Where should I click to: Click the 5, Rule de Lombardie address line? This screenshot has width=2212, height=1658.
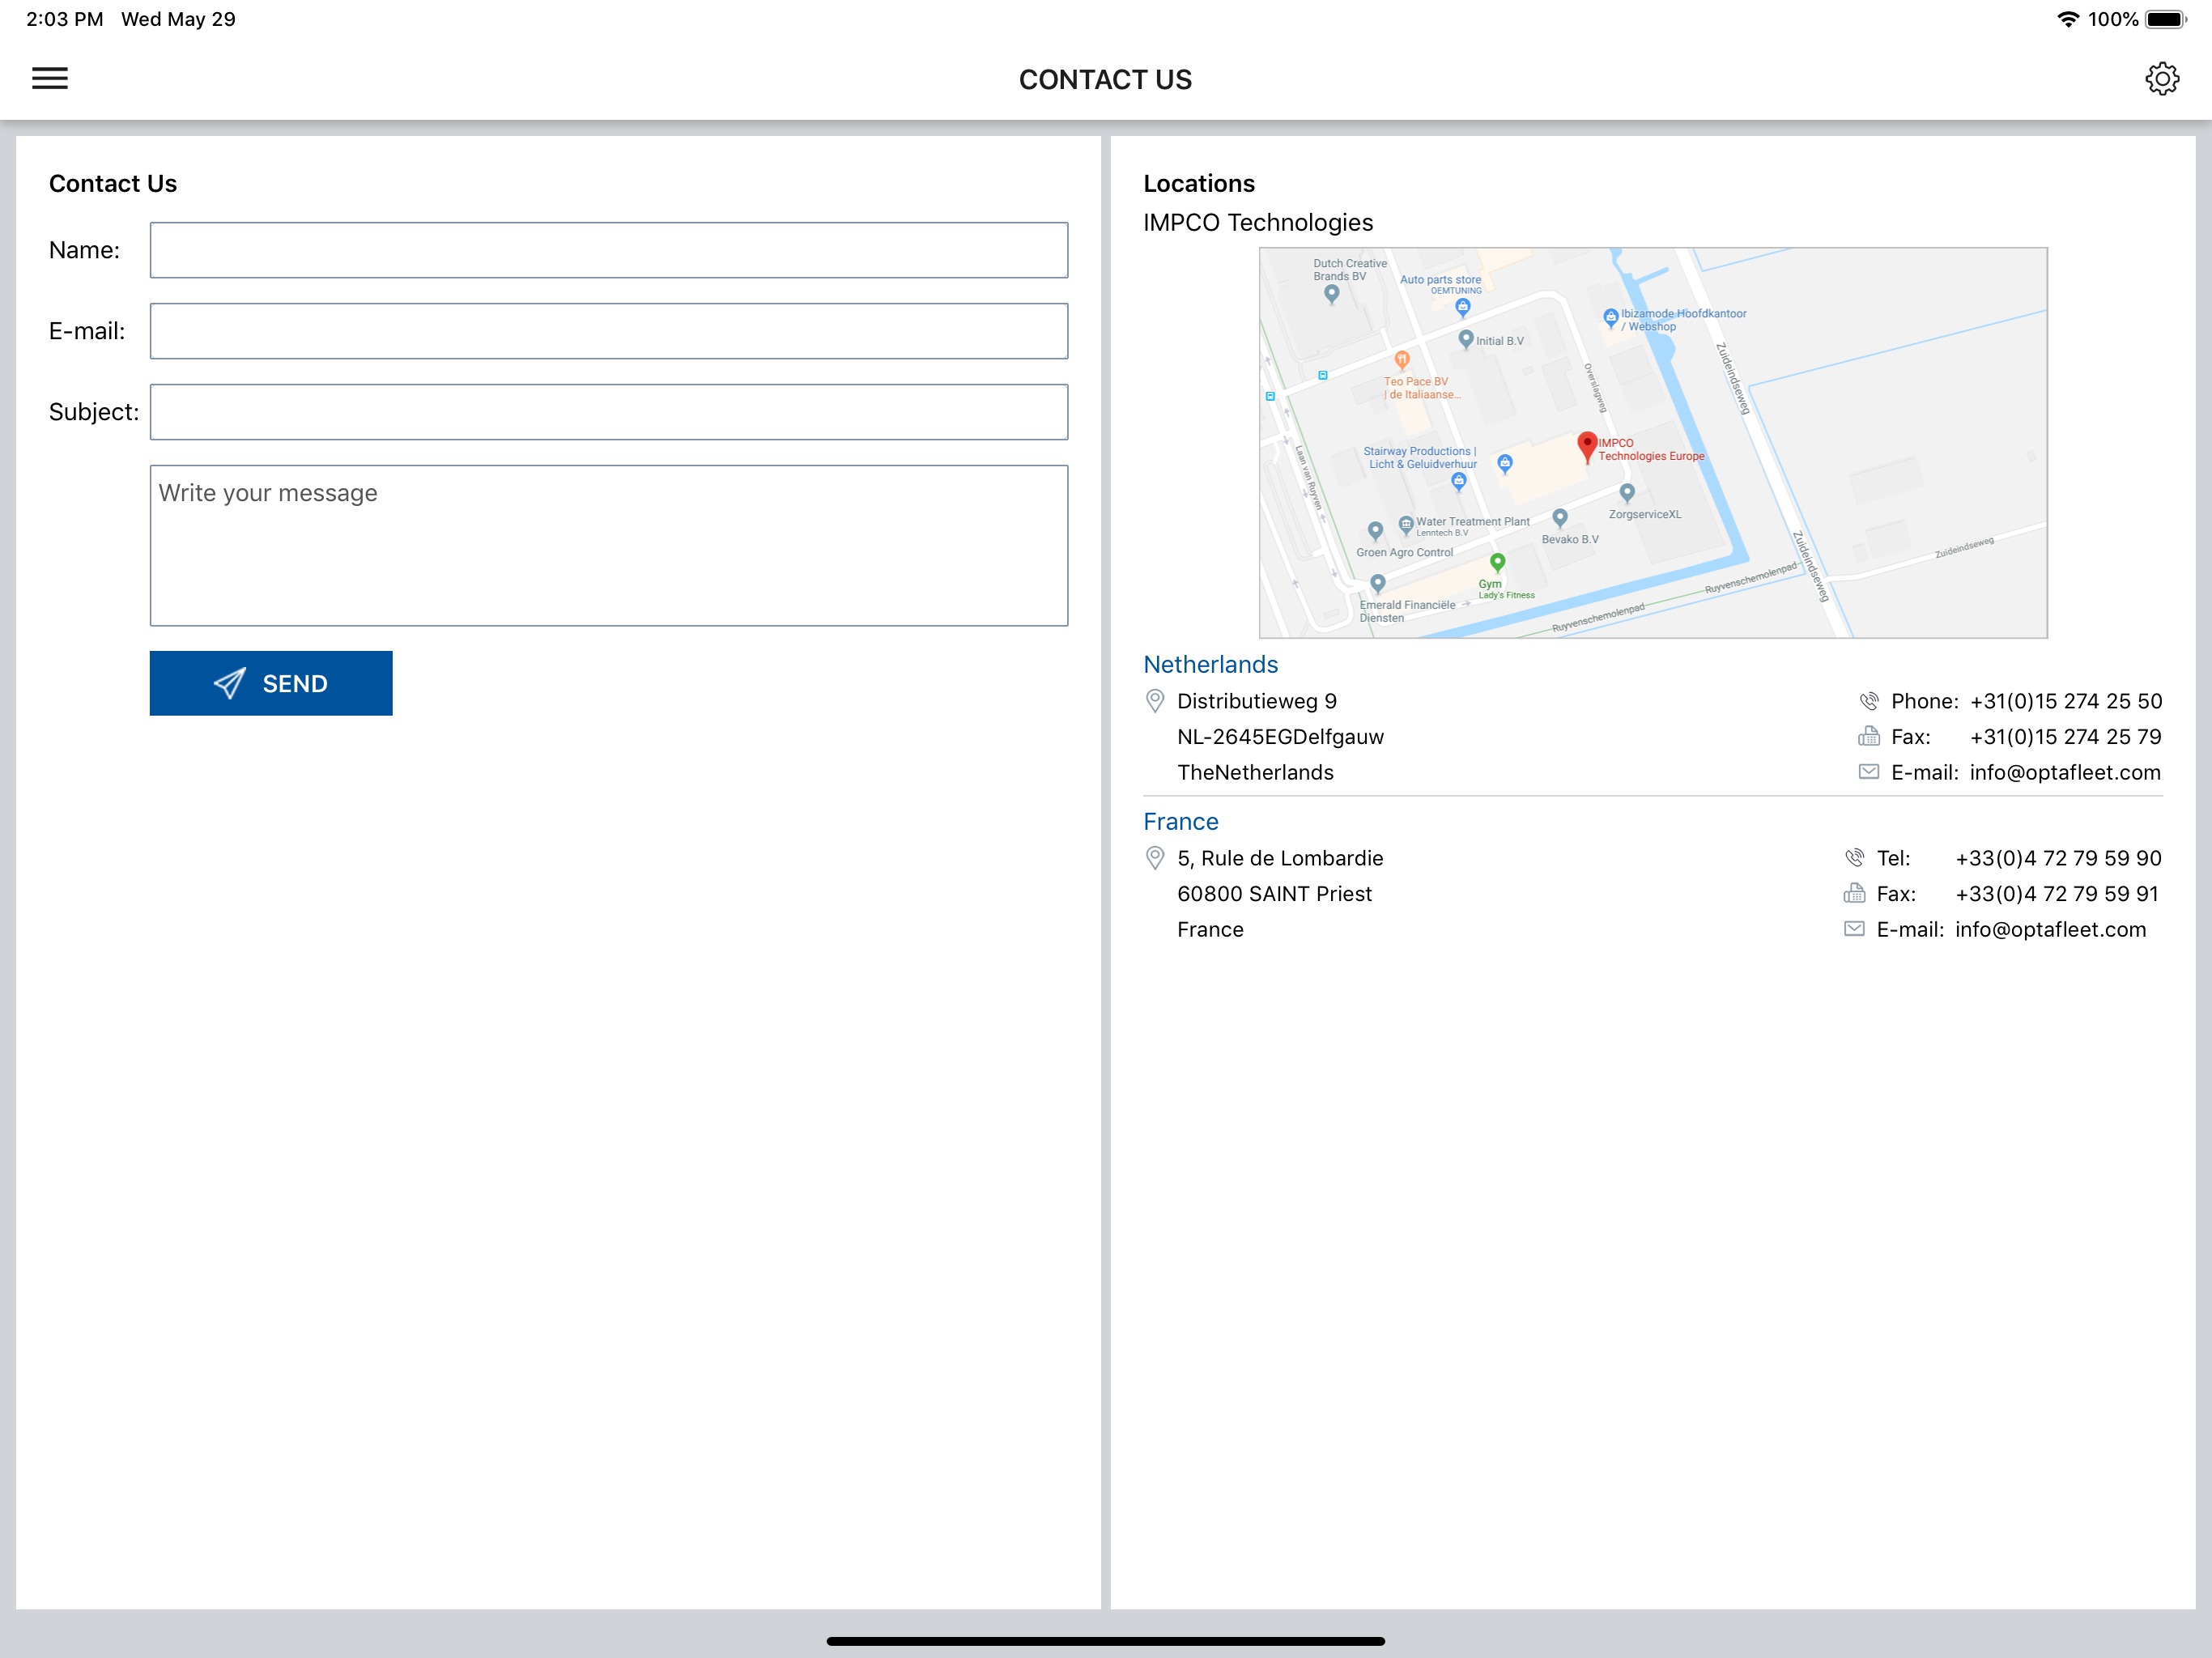(x=1280, y=858)
